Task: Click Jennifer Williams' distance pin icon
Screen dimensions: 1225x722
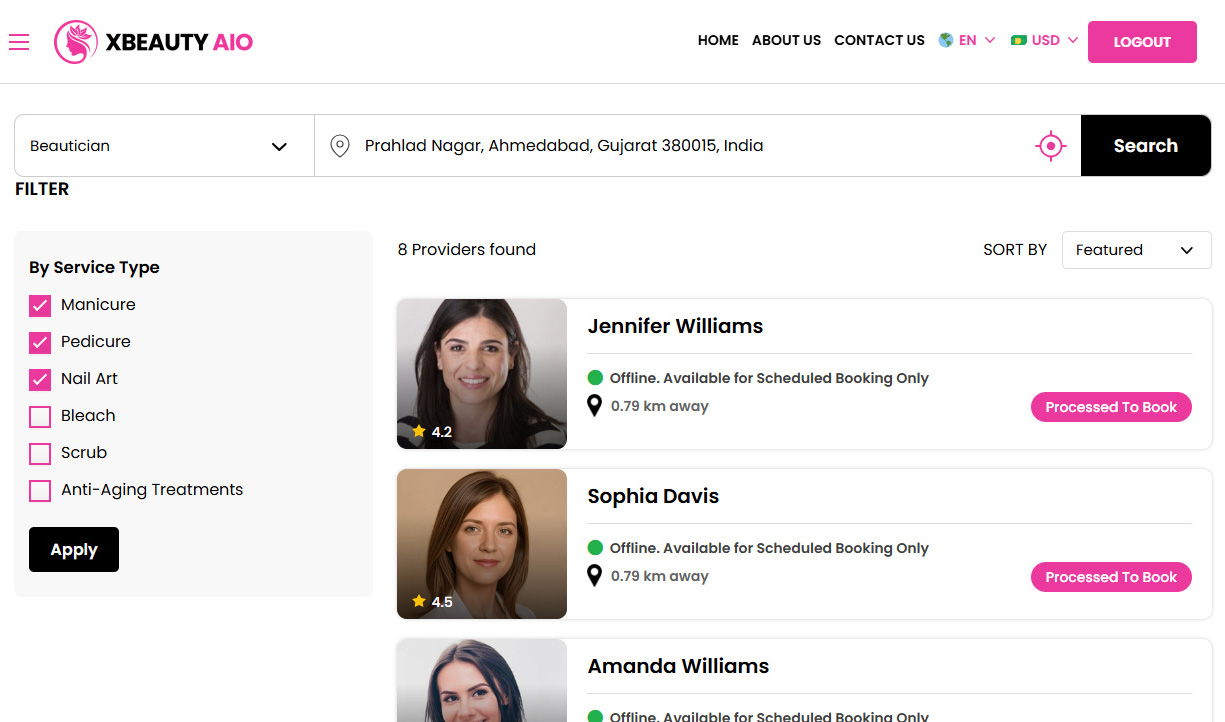Action: [x=594, y=406]
